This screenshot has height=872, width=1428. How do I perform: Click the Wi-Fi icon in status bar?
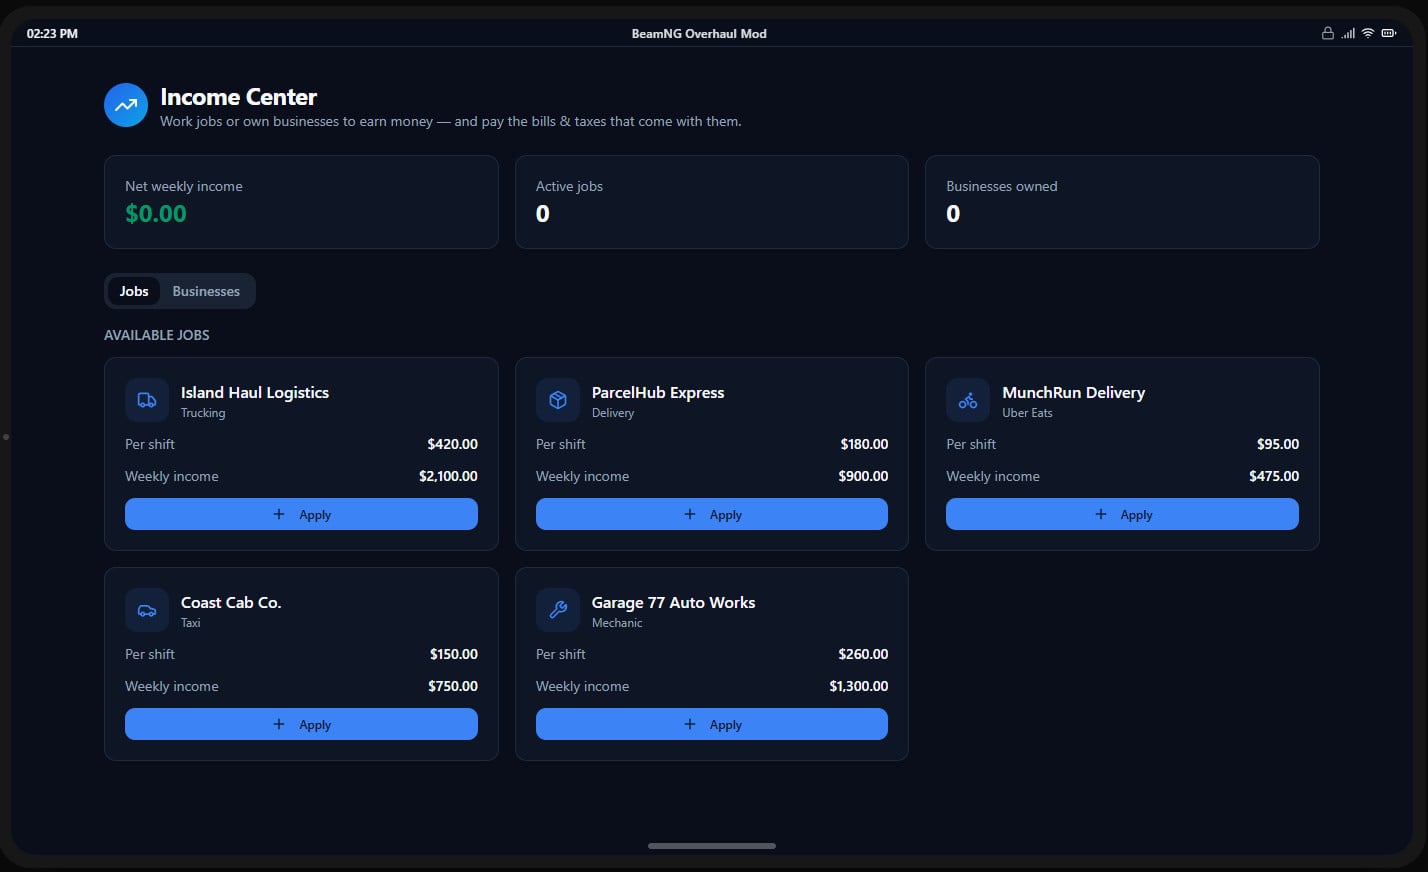(1368, 33)
